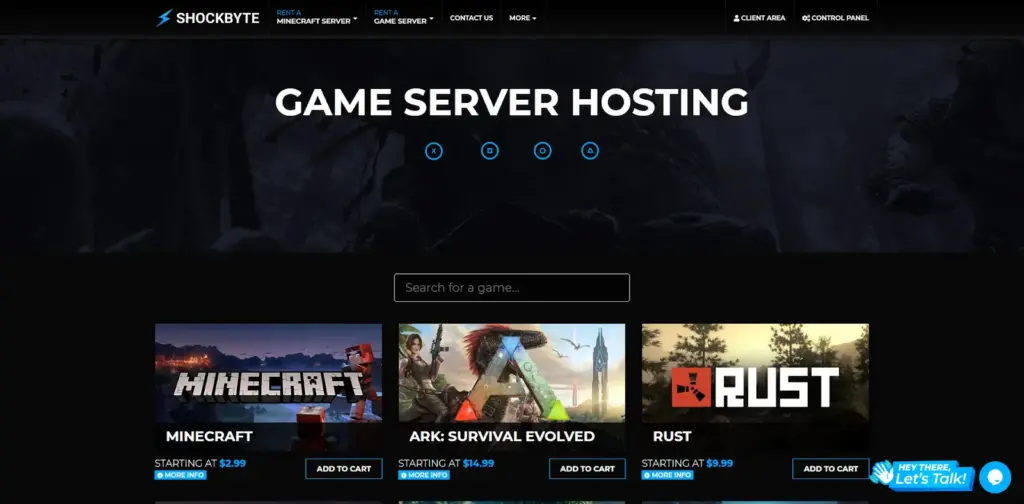
Task: Show More Info for Rust
Action: click(x=667, y=475)
